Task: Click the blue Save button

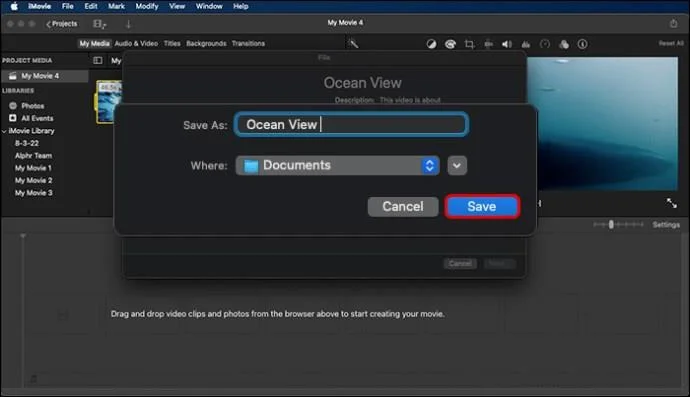Action: click(482, 206)
